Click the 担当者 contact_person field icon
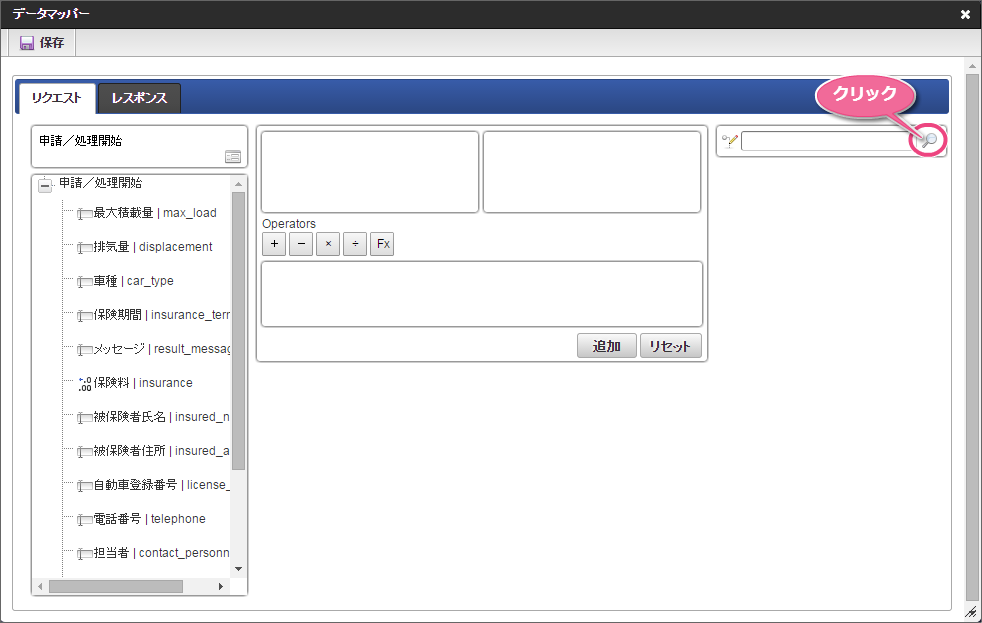Screen dimensions: 982x623 tap(85, 553)
